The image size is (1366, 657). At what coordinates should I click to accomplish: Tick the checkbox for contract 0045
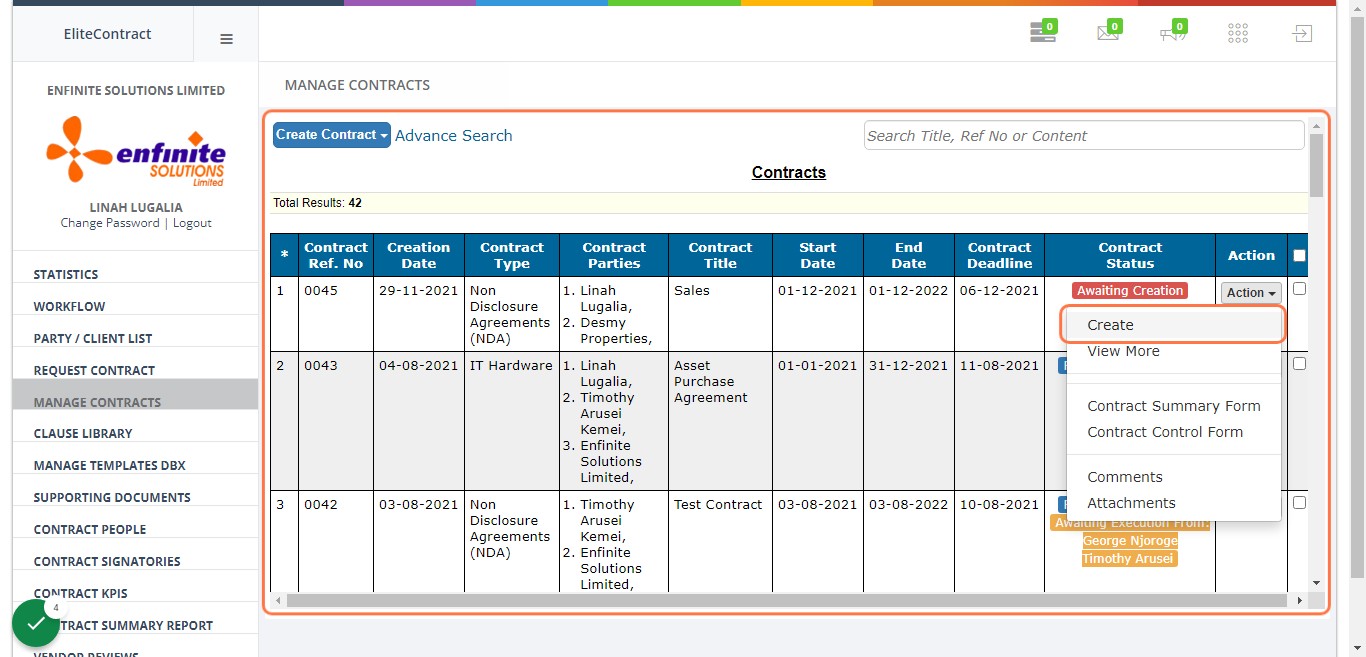pyautogui.click(x=1299, y=289)
